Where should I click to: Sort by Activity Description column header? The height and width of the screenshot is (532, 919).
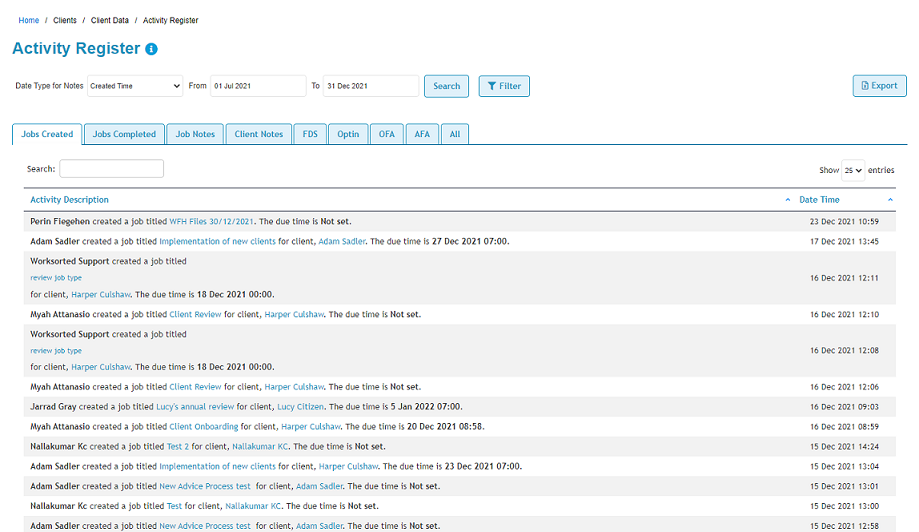69,200
